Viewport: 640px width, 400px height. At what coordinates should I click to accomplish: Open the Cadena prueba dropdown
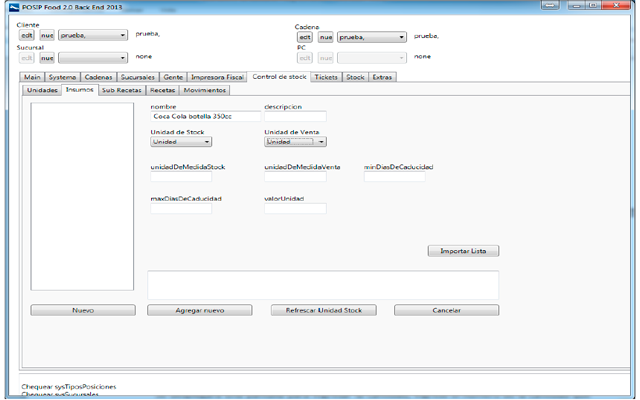coord(371,37)
